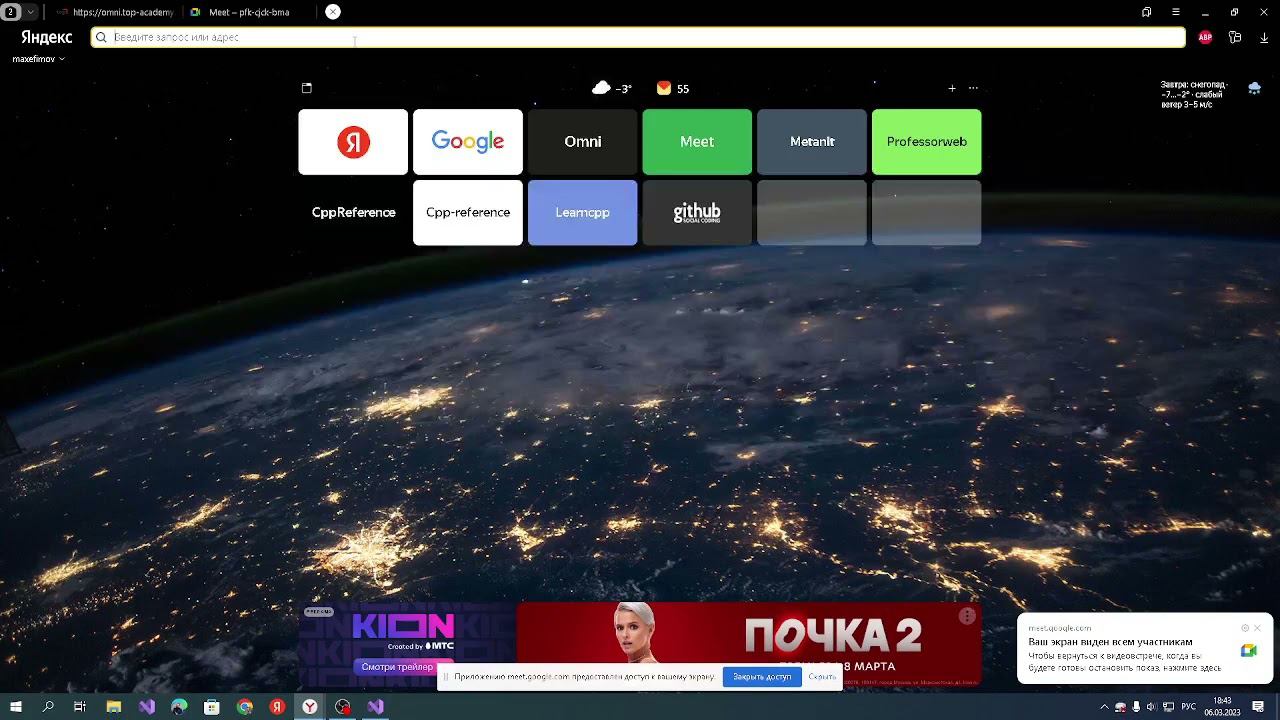This screenshot has width=1280, height=720.
Task: Open the Windows action center
Action: coord(1259,707)
